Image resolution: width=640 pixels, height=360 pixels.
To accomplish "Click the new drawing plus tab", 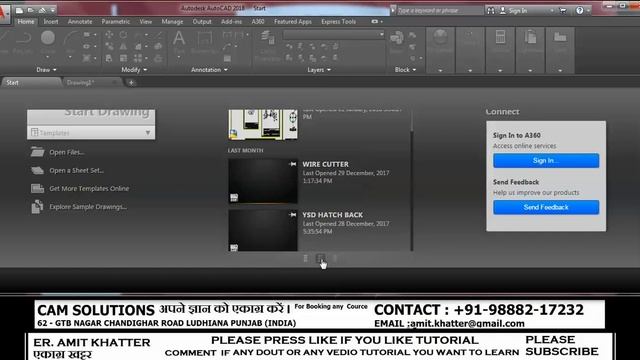I will click(131, 82).
